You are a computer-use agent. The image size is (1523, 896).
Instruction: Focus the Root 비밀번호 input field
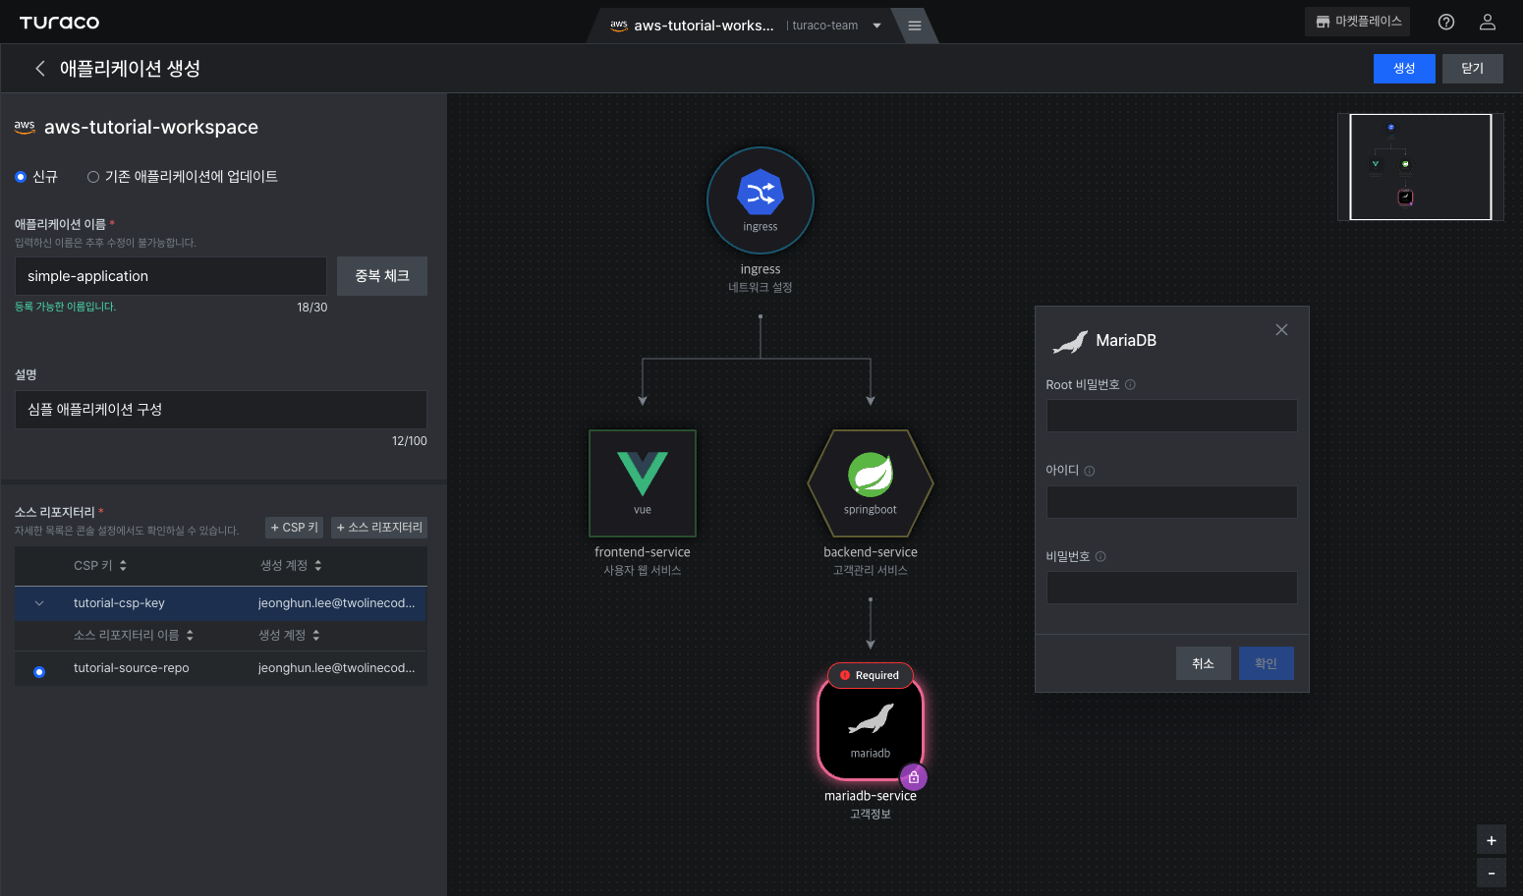pos(1172,416)
